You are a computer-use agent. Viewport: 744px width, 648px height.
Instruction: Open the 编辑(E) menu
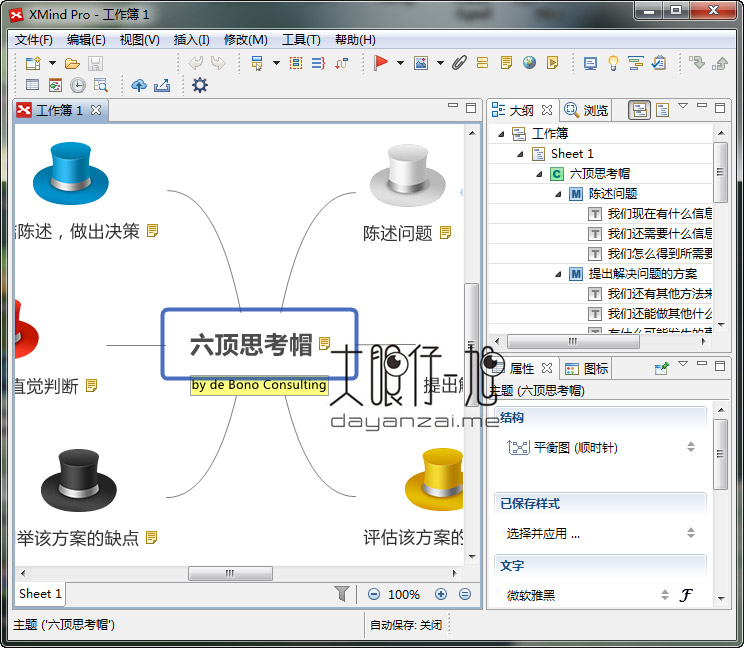(x=86, y=40)
